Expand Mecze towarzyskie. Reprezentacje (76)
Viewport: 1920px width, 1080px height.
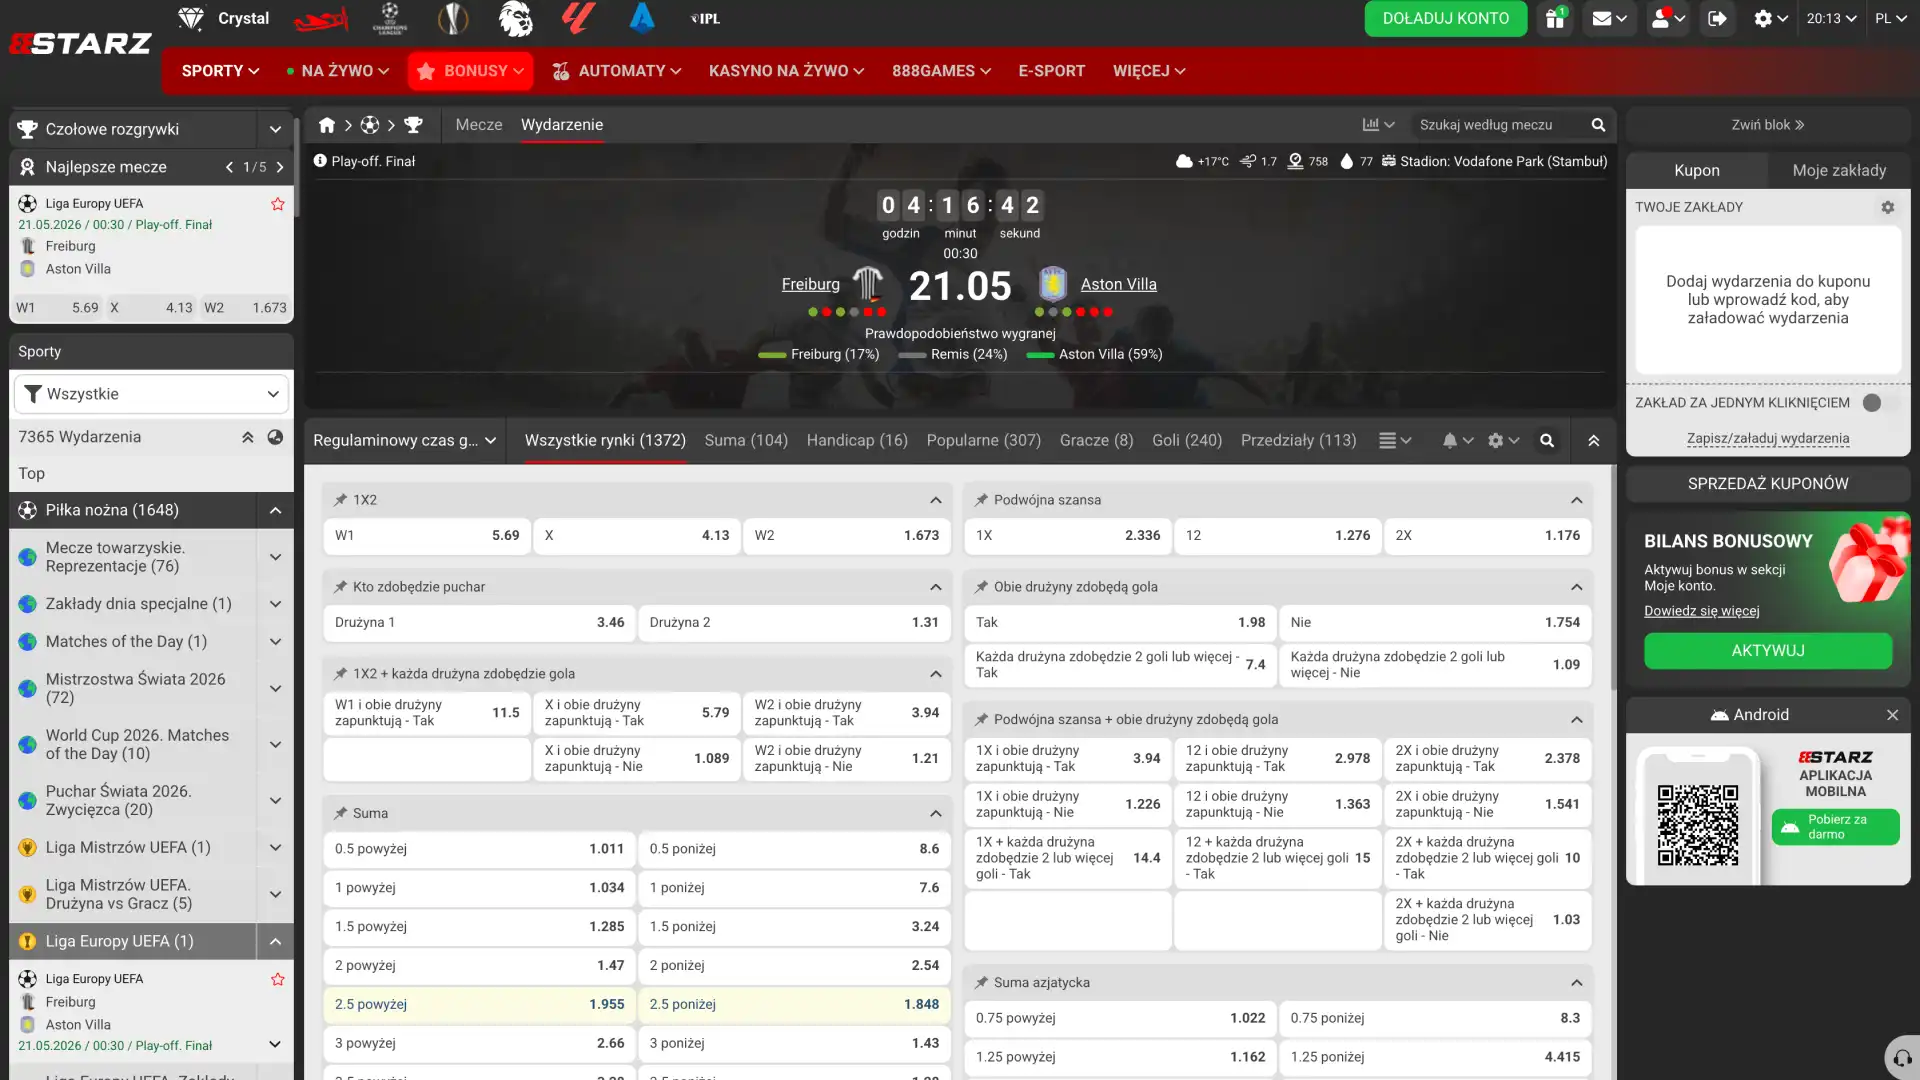(x=275, y=557)
